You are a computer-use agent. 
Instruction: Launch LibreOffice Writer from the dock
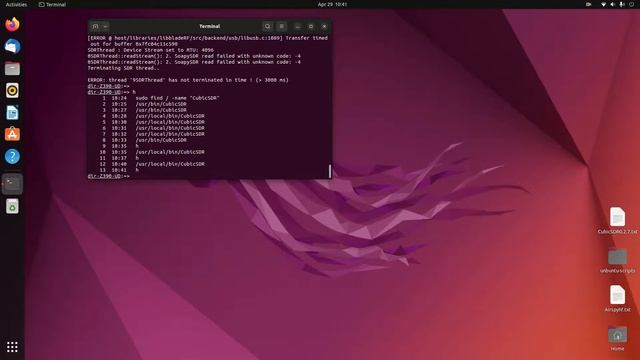(x=12, y=113)
